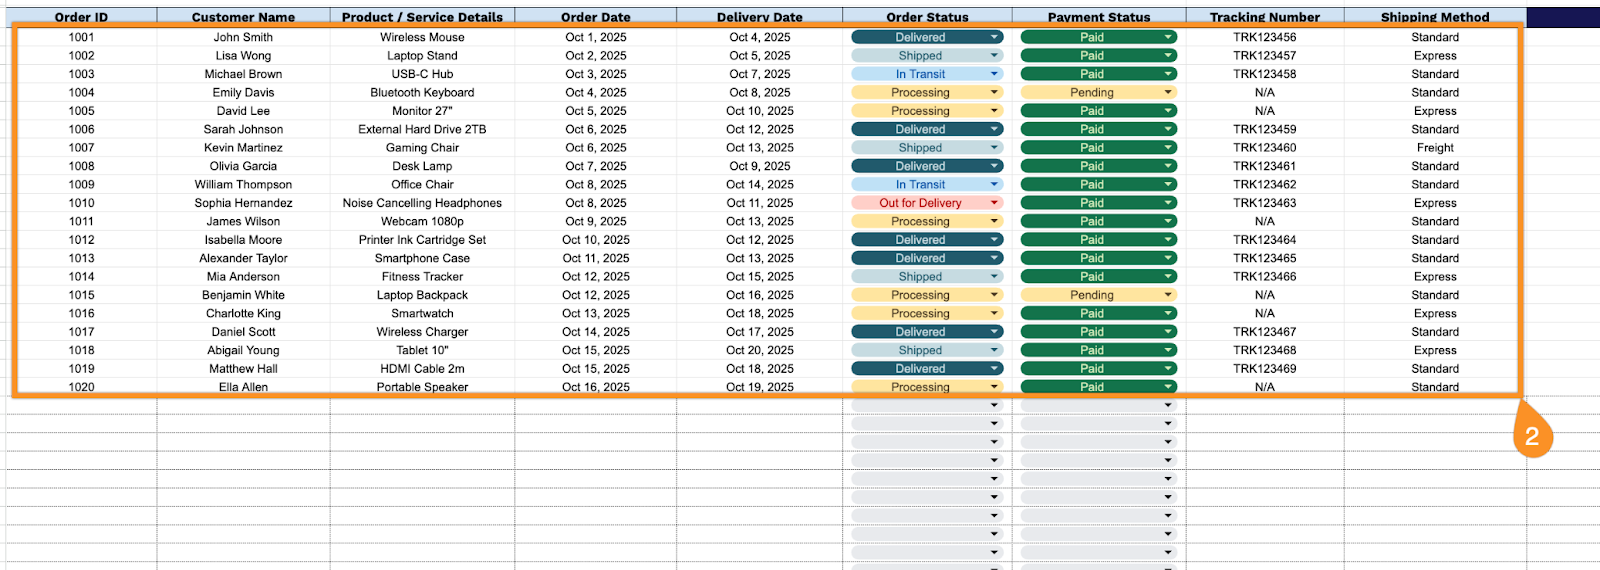The image size is (1600, 570).
Task: Select the product cell Wireless Charger
Action: coord(422,332)
